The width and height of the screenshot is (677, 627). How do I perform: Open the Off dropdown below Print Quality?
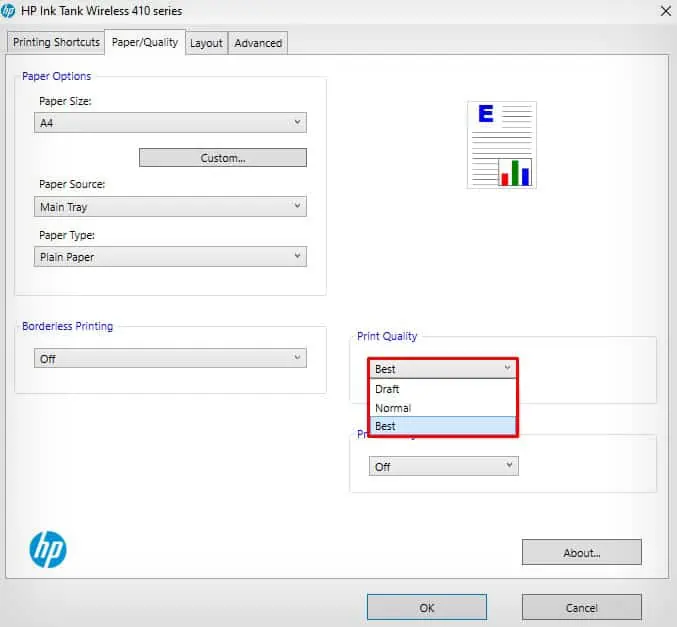[x=444, y=466]
